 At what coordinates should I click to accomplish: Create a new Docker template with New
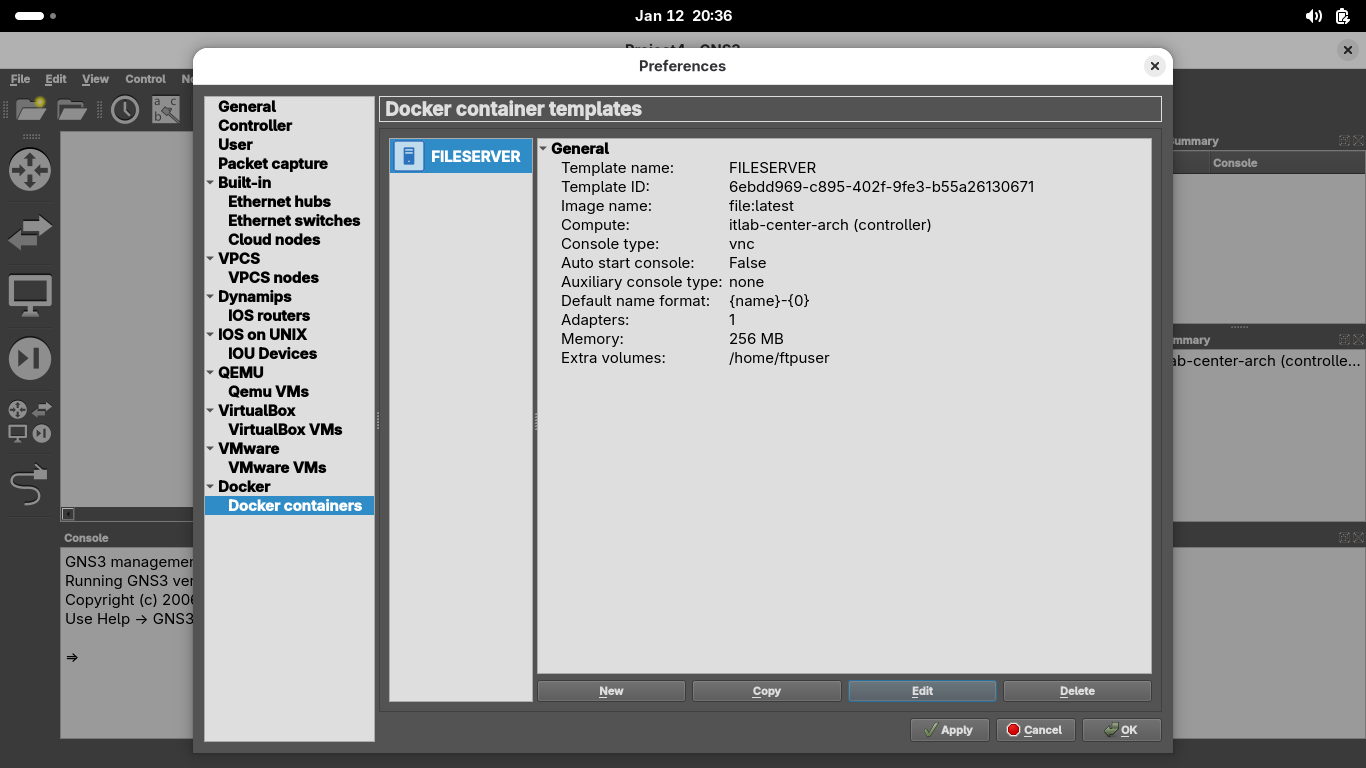pyautogui.click(x=611, y=691)
